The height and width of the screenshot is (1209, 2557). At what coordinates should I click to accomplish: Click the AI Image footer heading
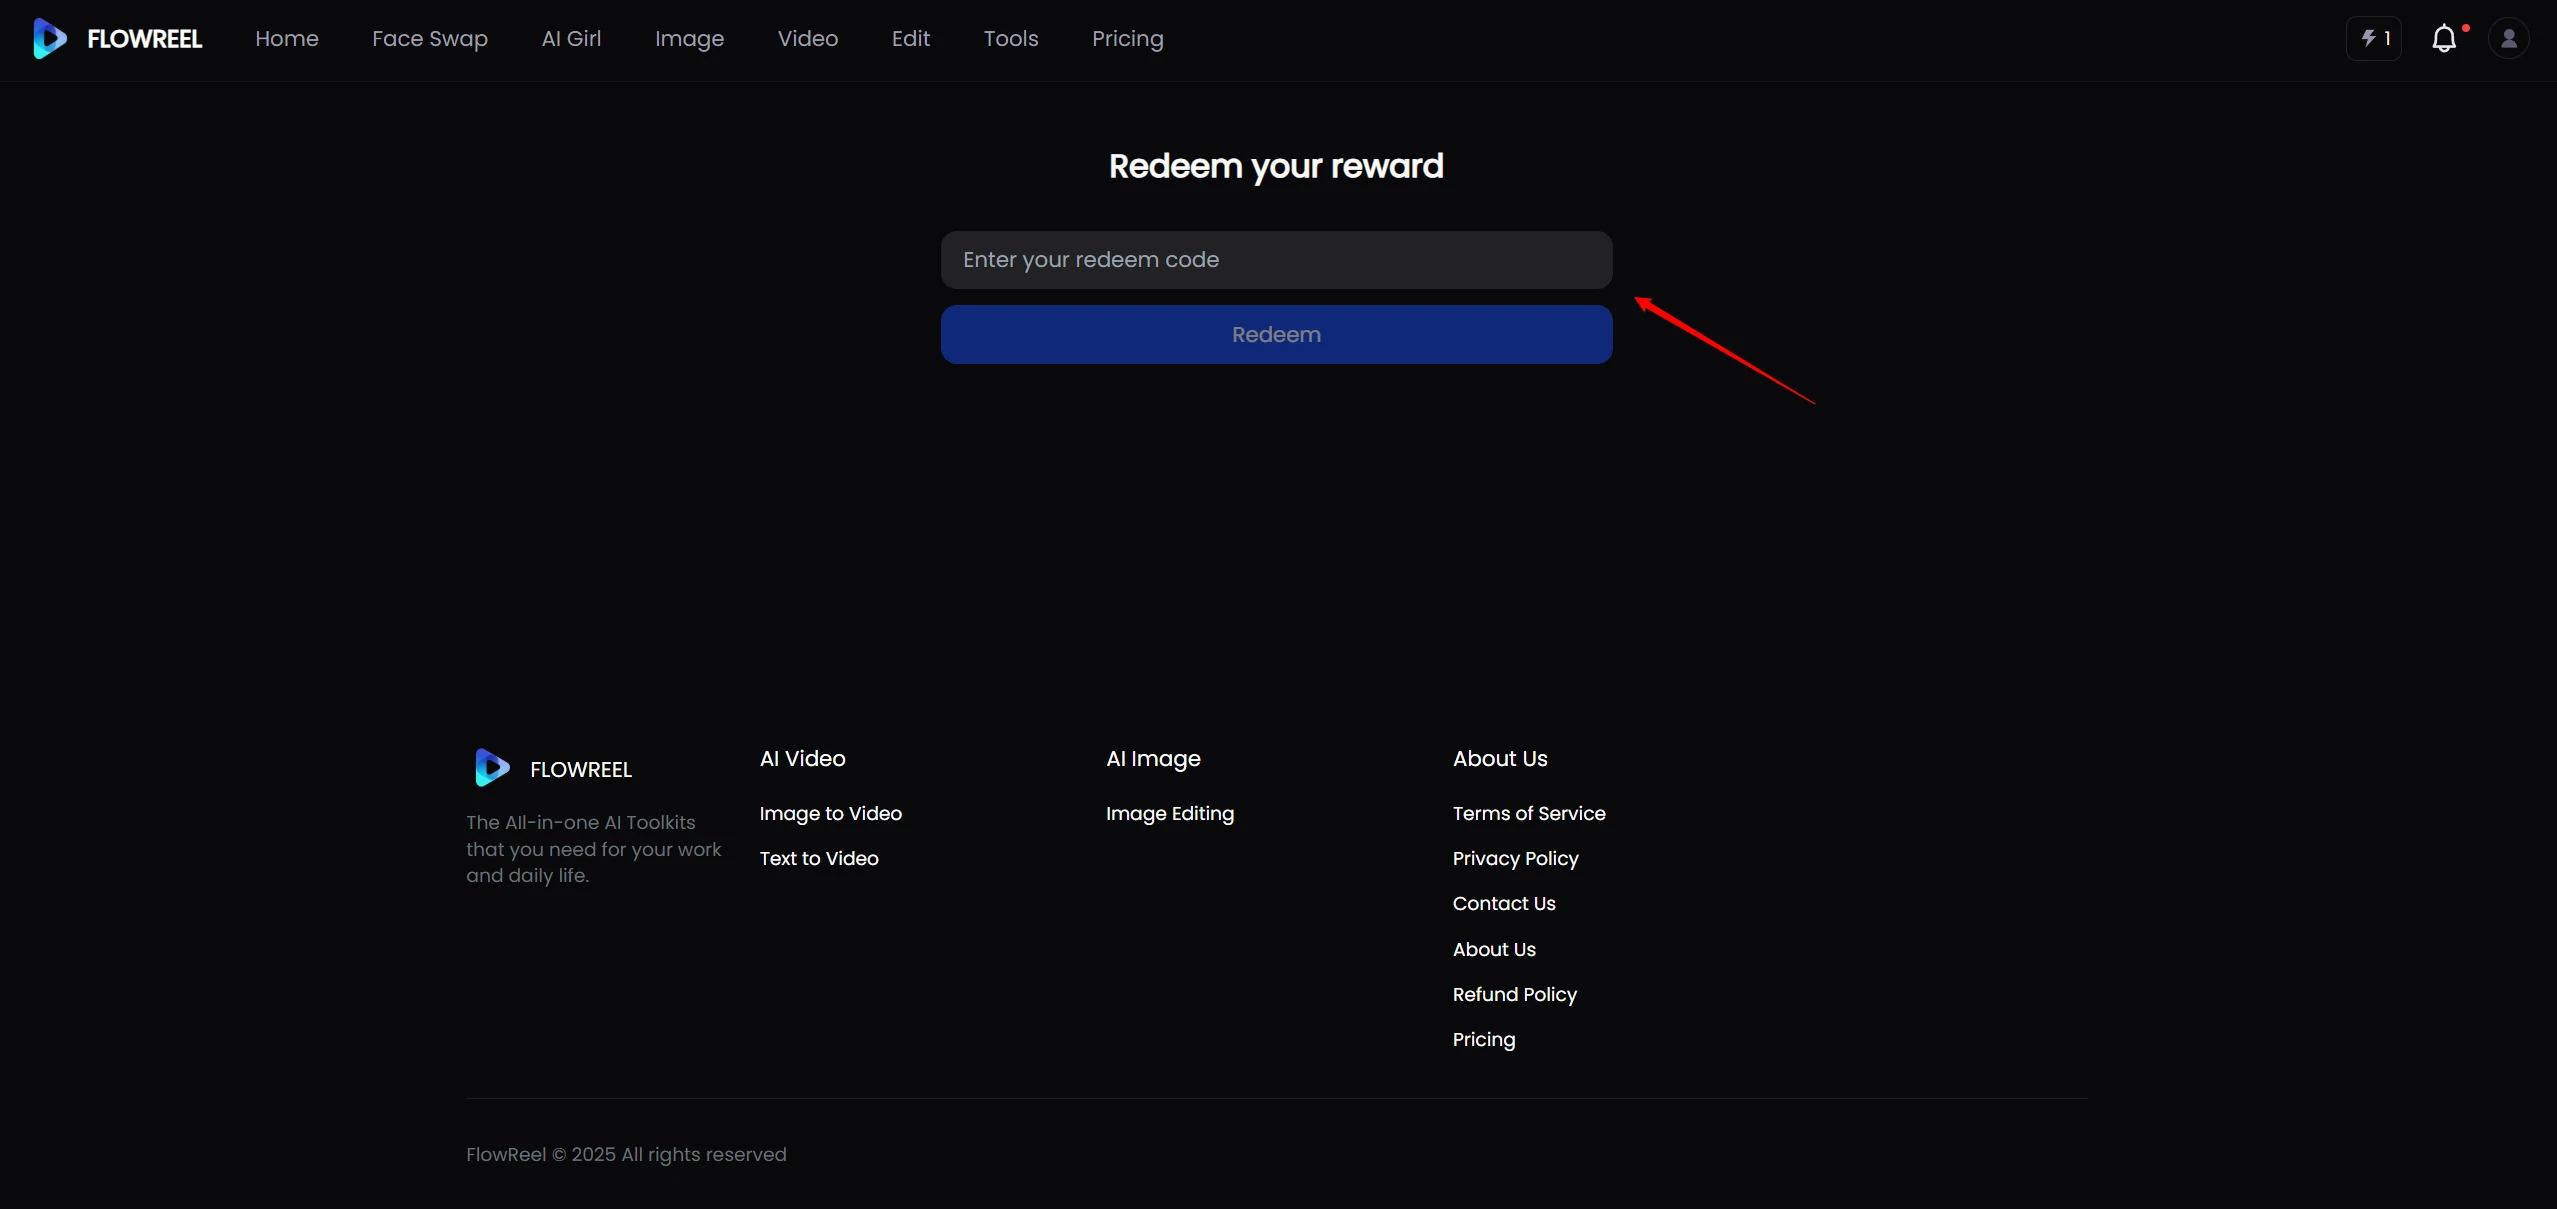click(x=1153, y=759)
